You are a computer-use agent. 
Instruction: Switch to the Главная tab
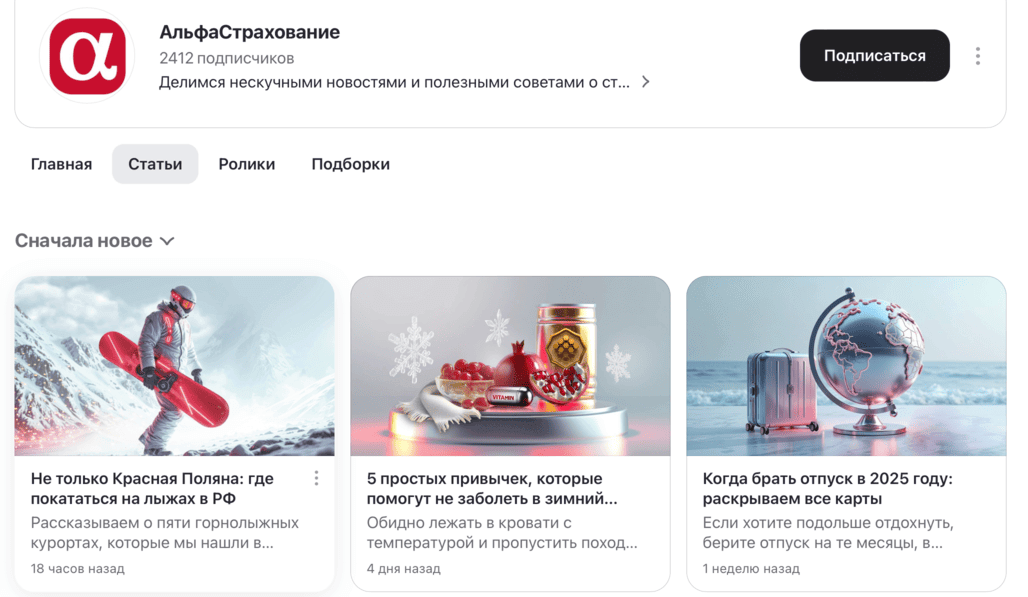[61, 164]
